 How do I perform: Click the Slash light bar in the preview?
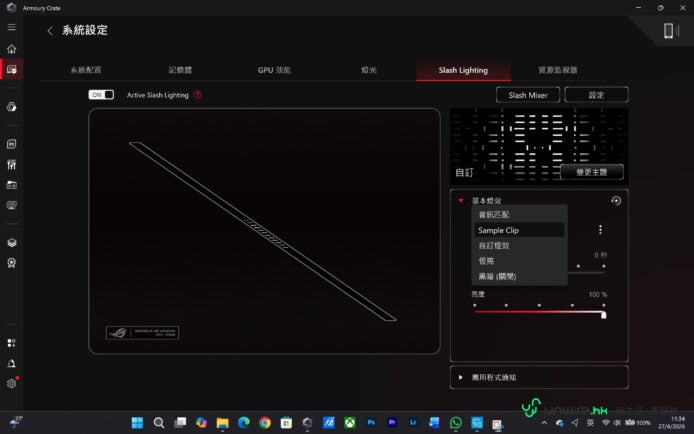263,231
